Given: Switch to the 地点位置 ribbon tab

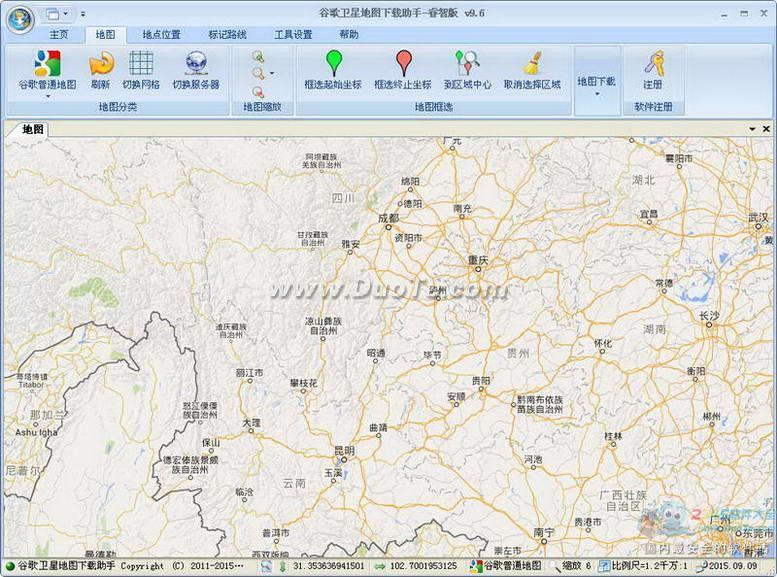Looking at the screenshot, I should 162,35.
